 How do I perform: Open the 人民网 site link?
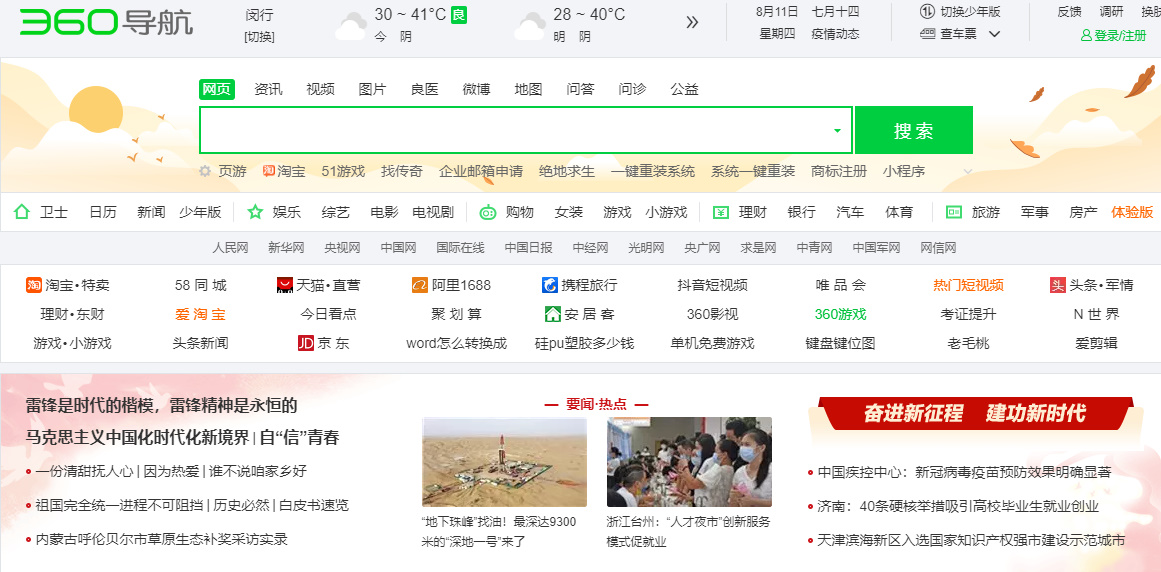tap(230, 248)
